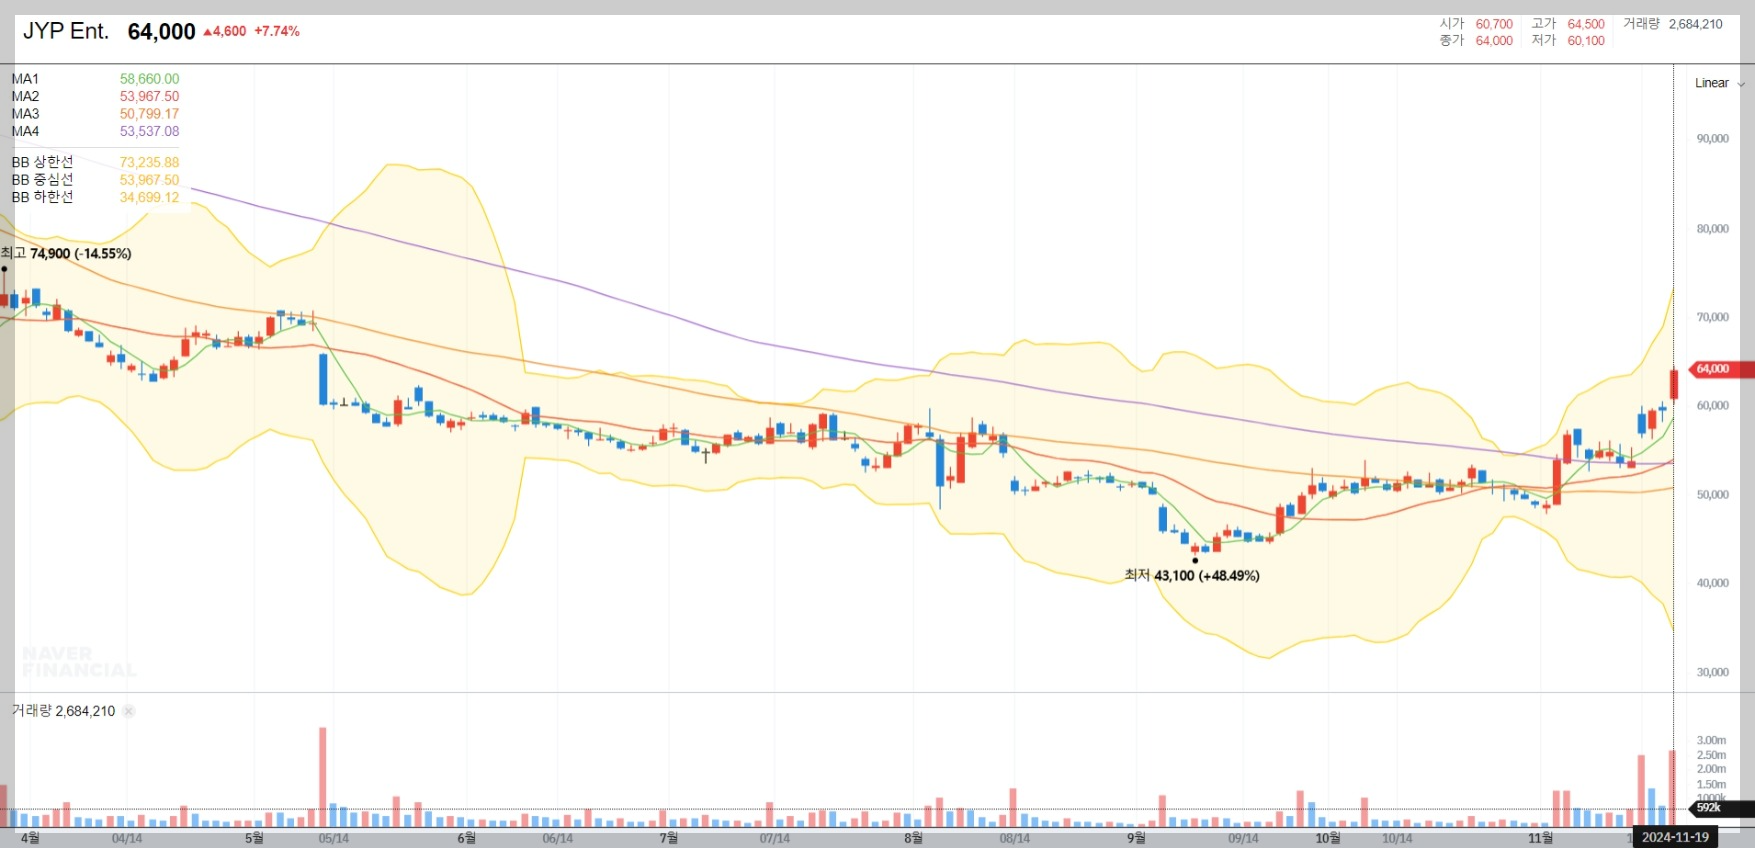Click the 3.00m volume axis label
The image size is (1755, 848).
point(1711,741)
